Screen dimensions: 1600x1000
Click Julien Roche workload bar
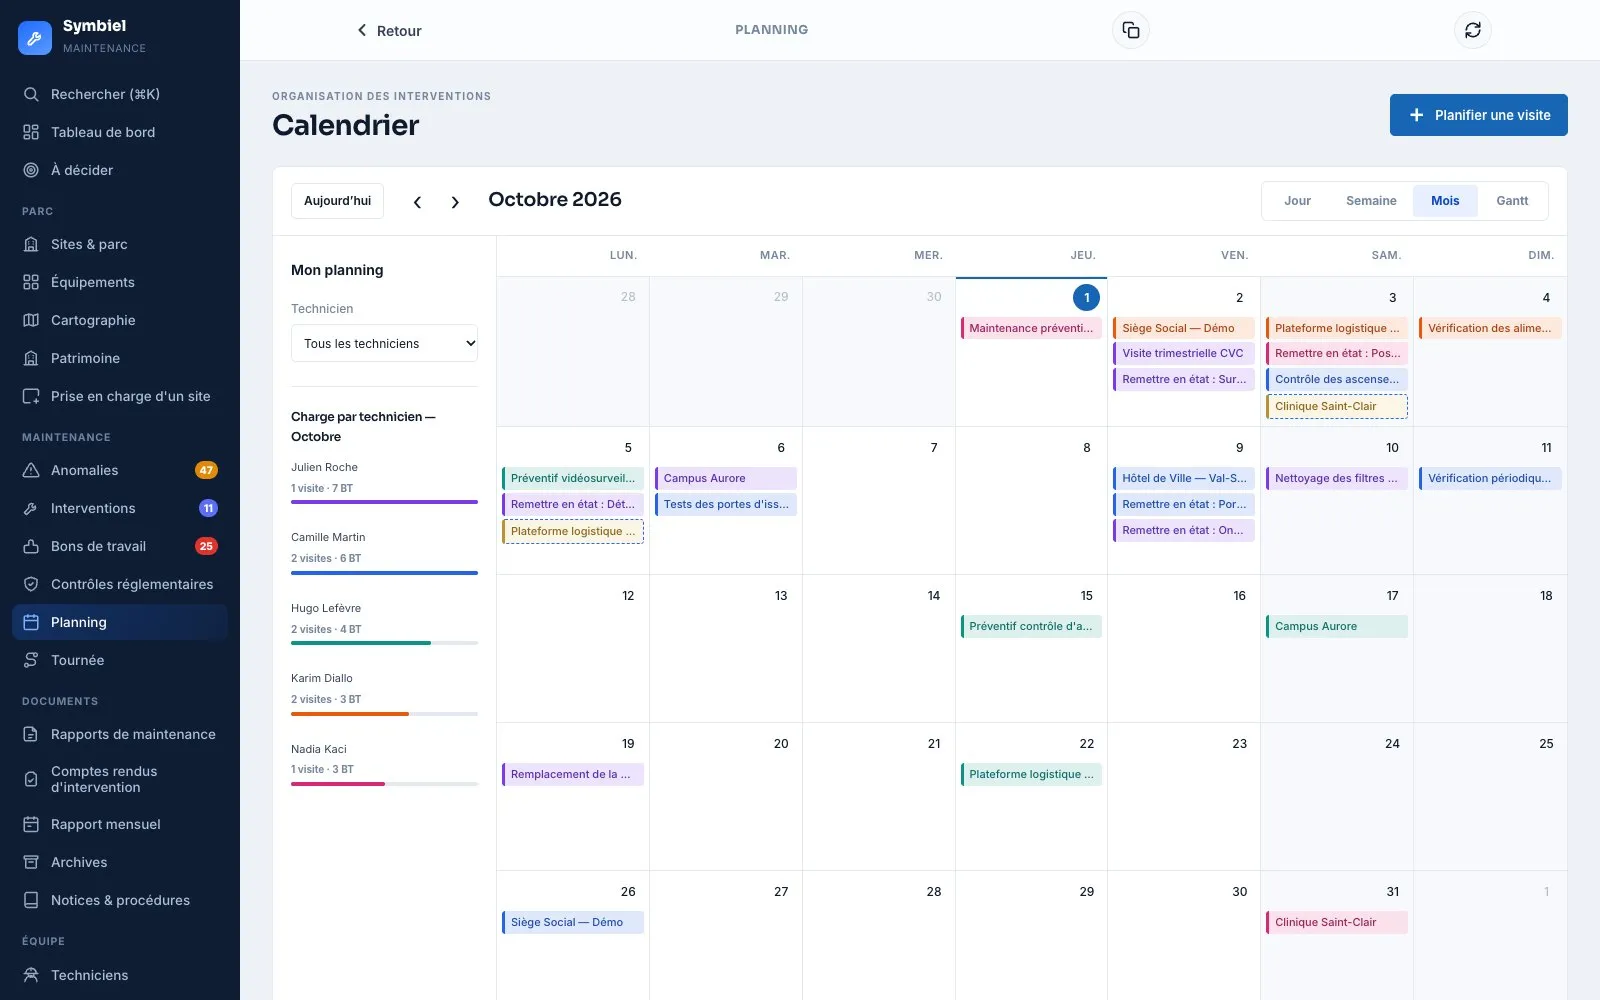384,502
